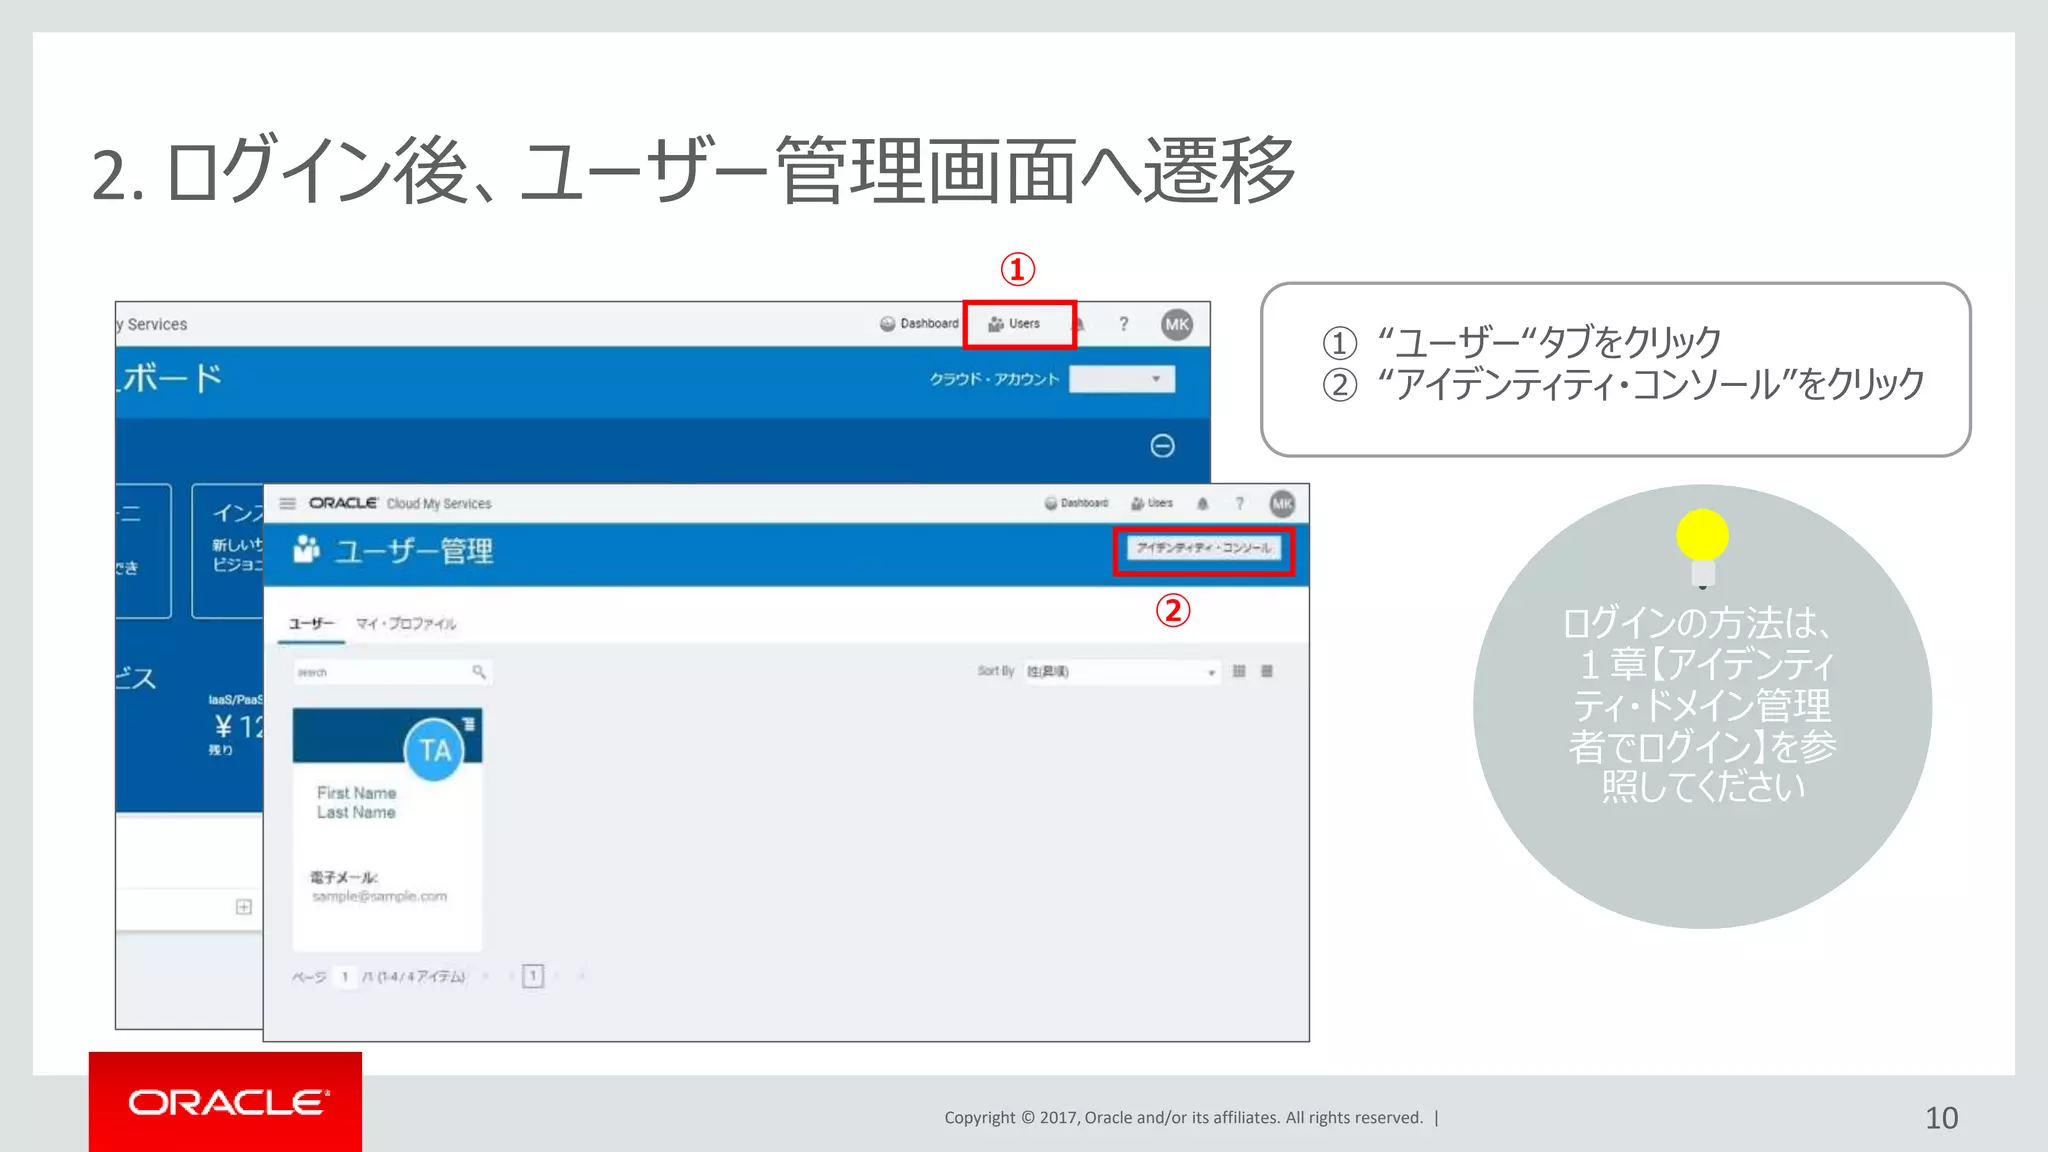2048x1152 pixels.
Task: Expand the cloud account dropdown
Action: click(1122, 379)
